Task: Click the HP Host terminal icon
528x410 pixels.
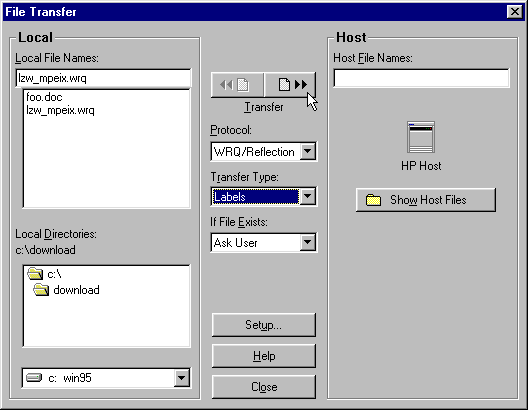Action: point(421,137)
